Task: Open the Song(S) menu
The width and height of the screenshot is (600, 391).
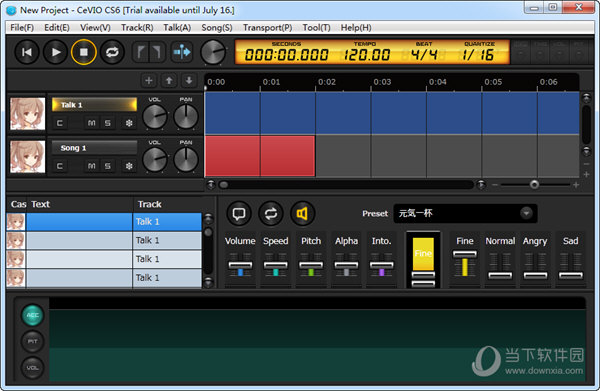Action: [x=217, y=28]
